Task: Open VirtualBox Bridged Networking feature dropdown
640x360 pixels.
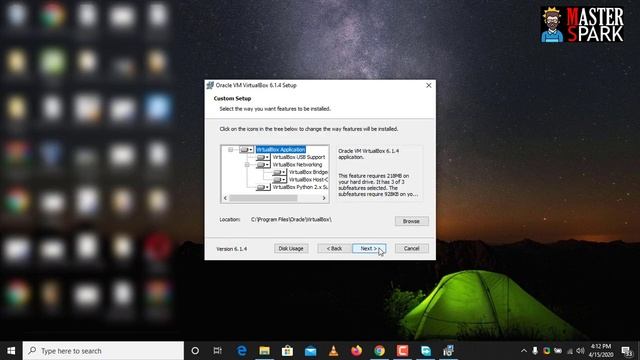Action: (x=279, y=172)
